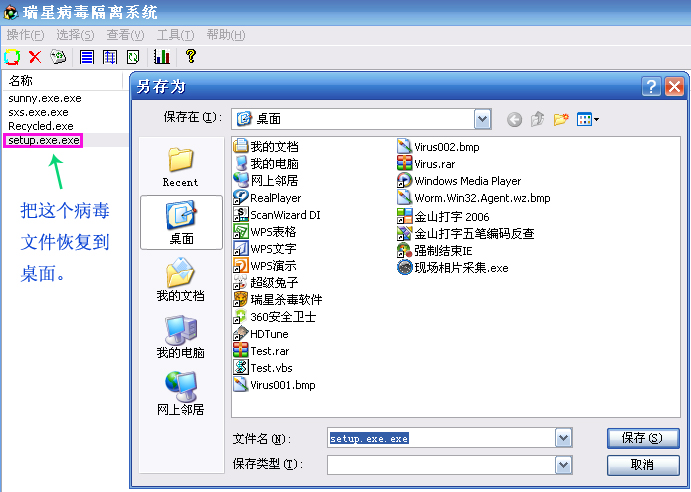Click the dialog help question button
Image resolution: width=691 pixels, height=492 pixels.
(651, 86)
